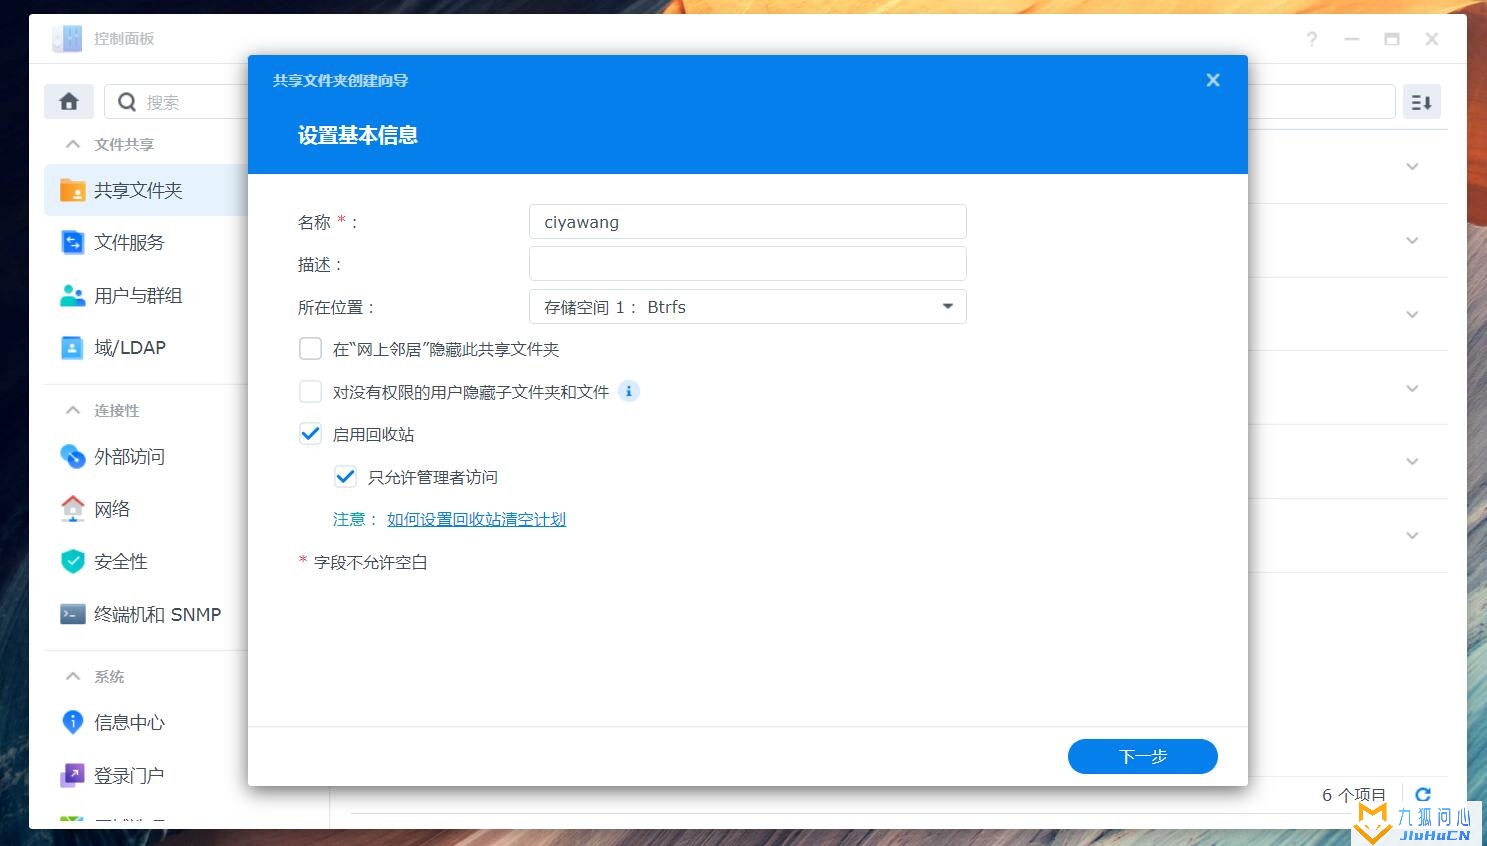Untick enable recycle bin (启用回收站)
The height and width of the screenshot is (846, 1487).
310,433
